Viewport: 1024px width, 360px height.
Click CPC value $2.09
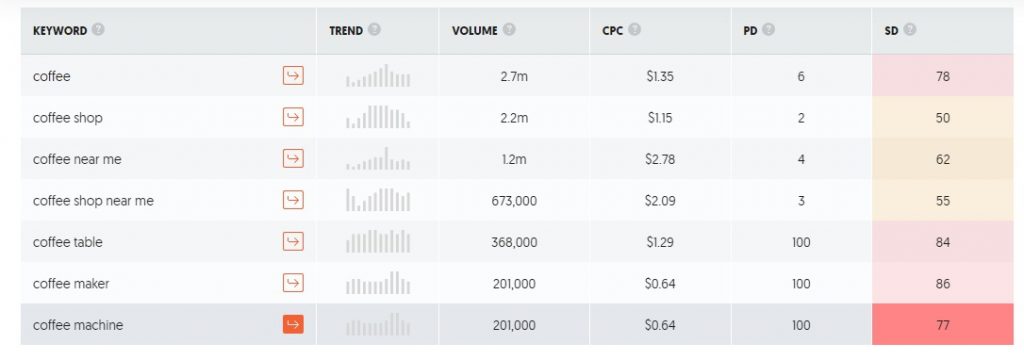(660, 201)
